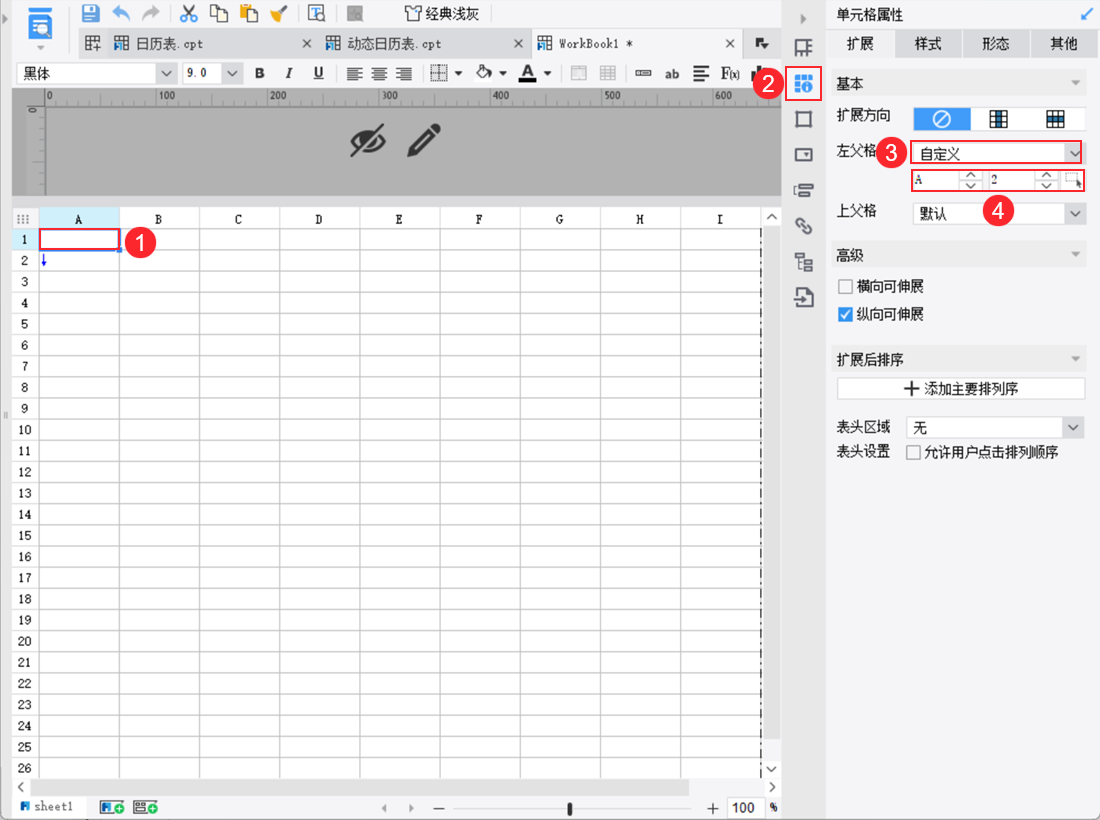Click the 经典浅灰 theme button
Image resolution: width=1100 pixels, height=820 pixels.
[443, 13]
